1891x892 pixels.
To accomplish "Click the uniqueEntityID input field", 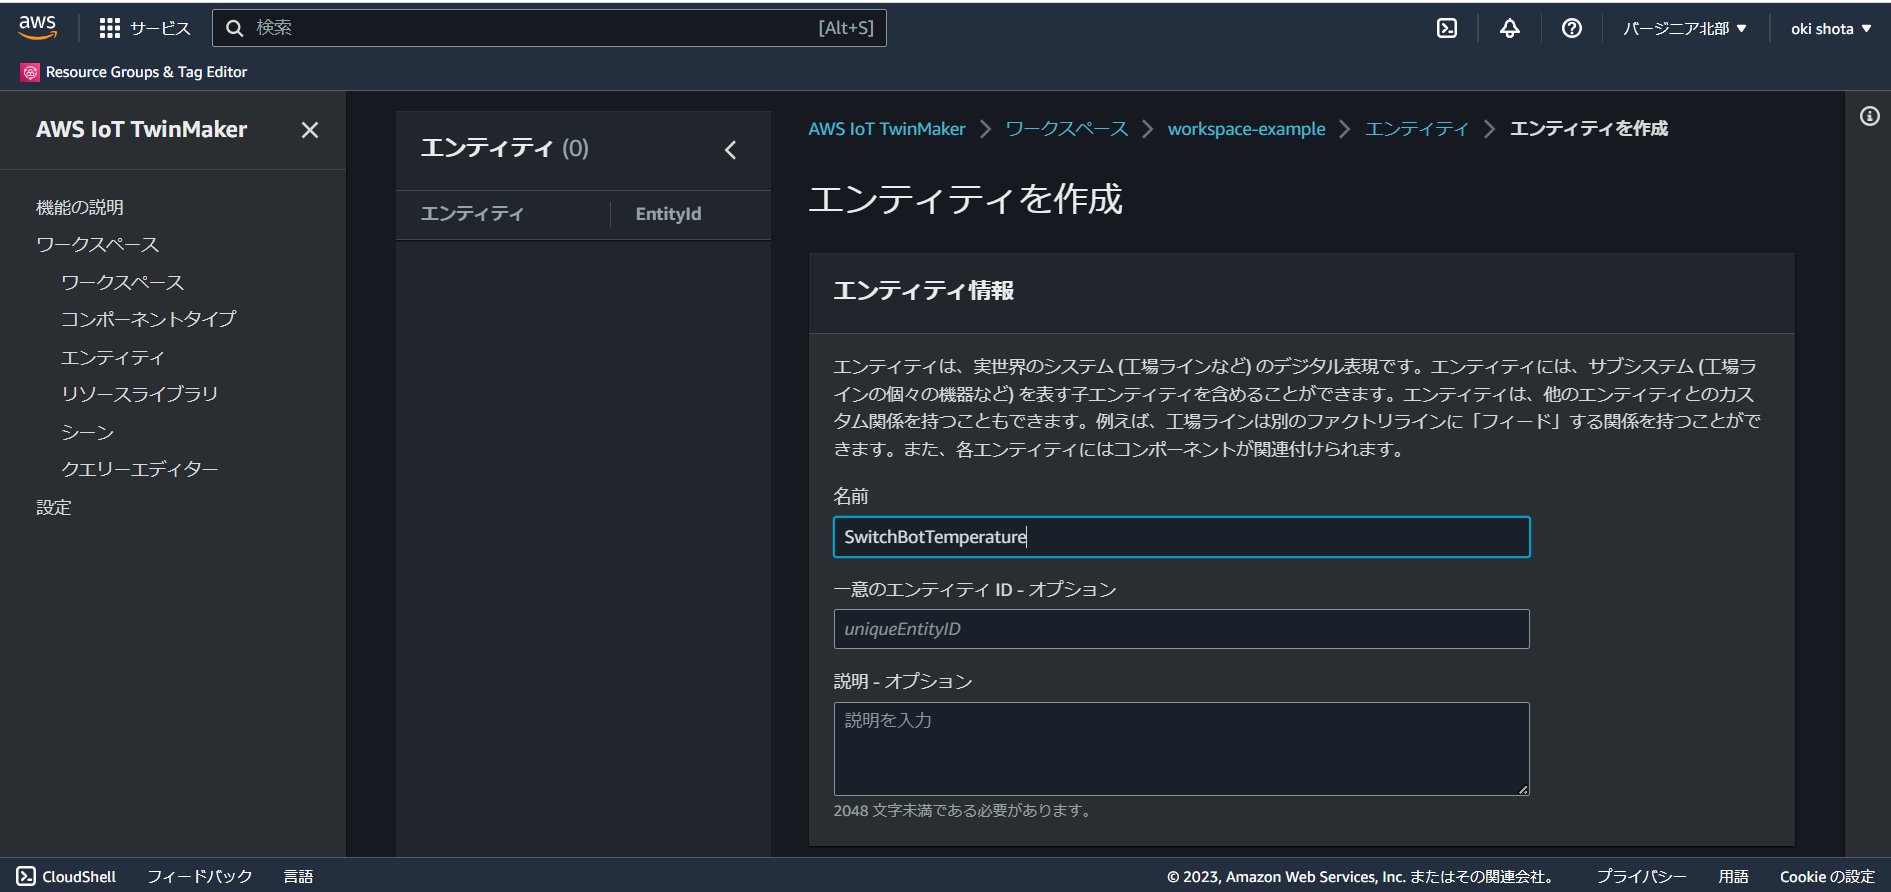I will (1182, 629).
